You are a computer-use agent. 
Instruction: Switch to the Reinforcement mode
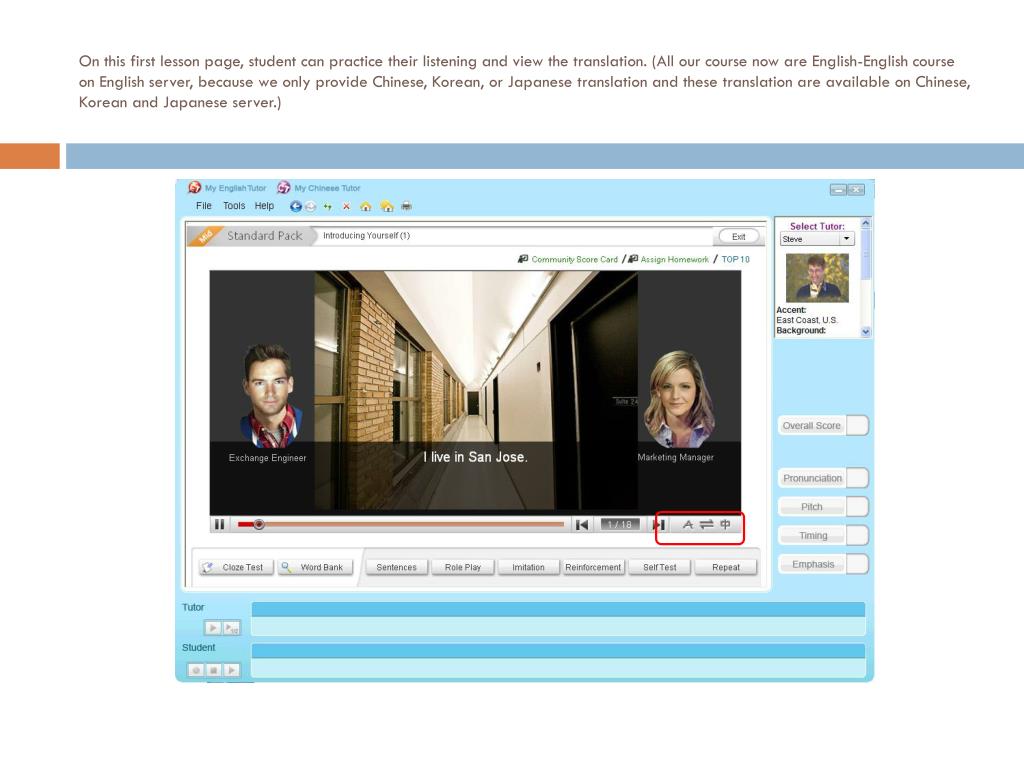coord(593,568)
